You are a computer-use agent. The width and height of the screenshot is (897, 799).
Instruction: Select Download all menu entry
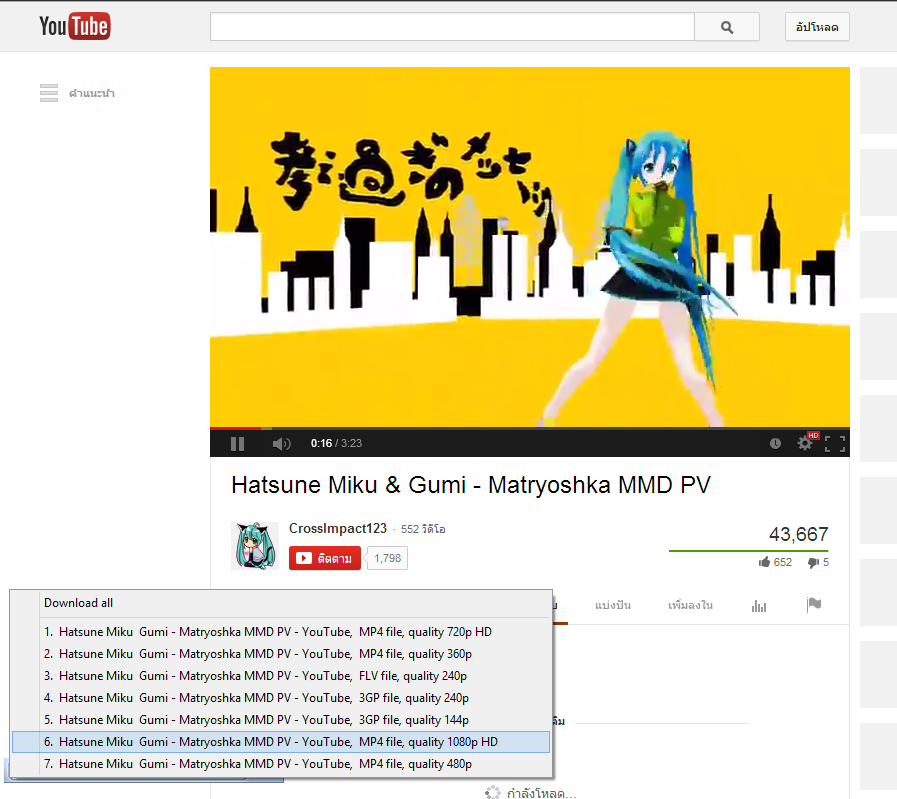tap(296, 603)
